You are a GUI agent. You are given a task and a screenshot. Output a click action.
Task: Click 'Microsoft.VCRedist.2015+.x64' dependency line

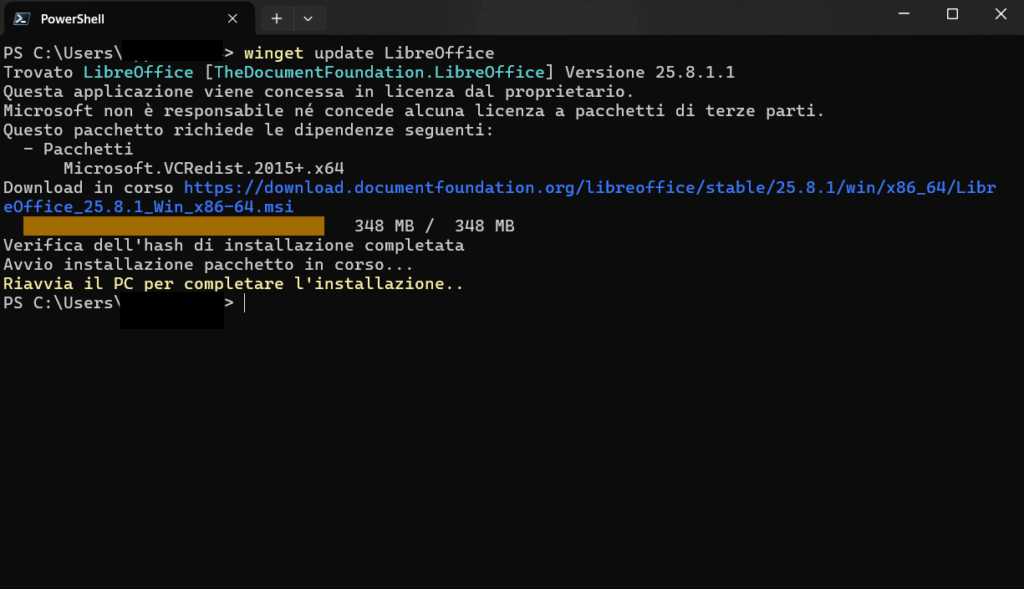[x=204, y=168]
